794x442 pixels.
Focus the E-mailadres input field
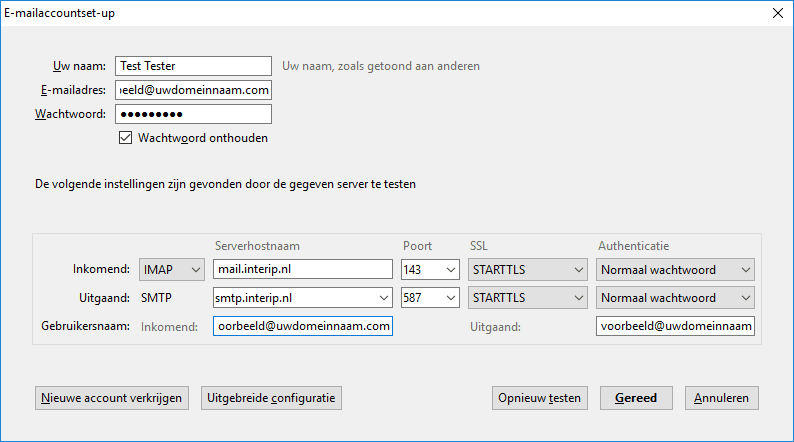click(x=193, y=90)
